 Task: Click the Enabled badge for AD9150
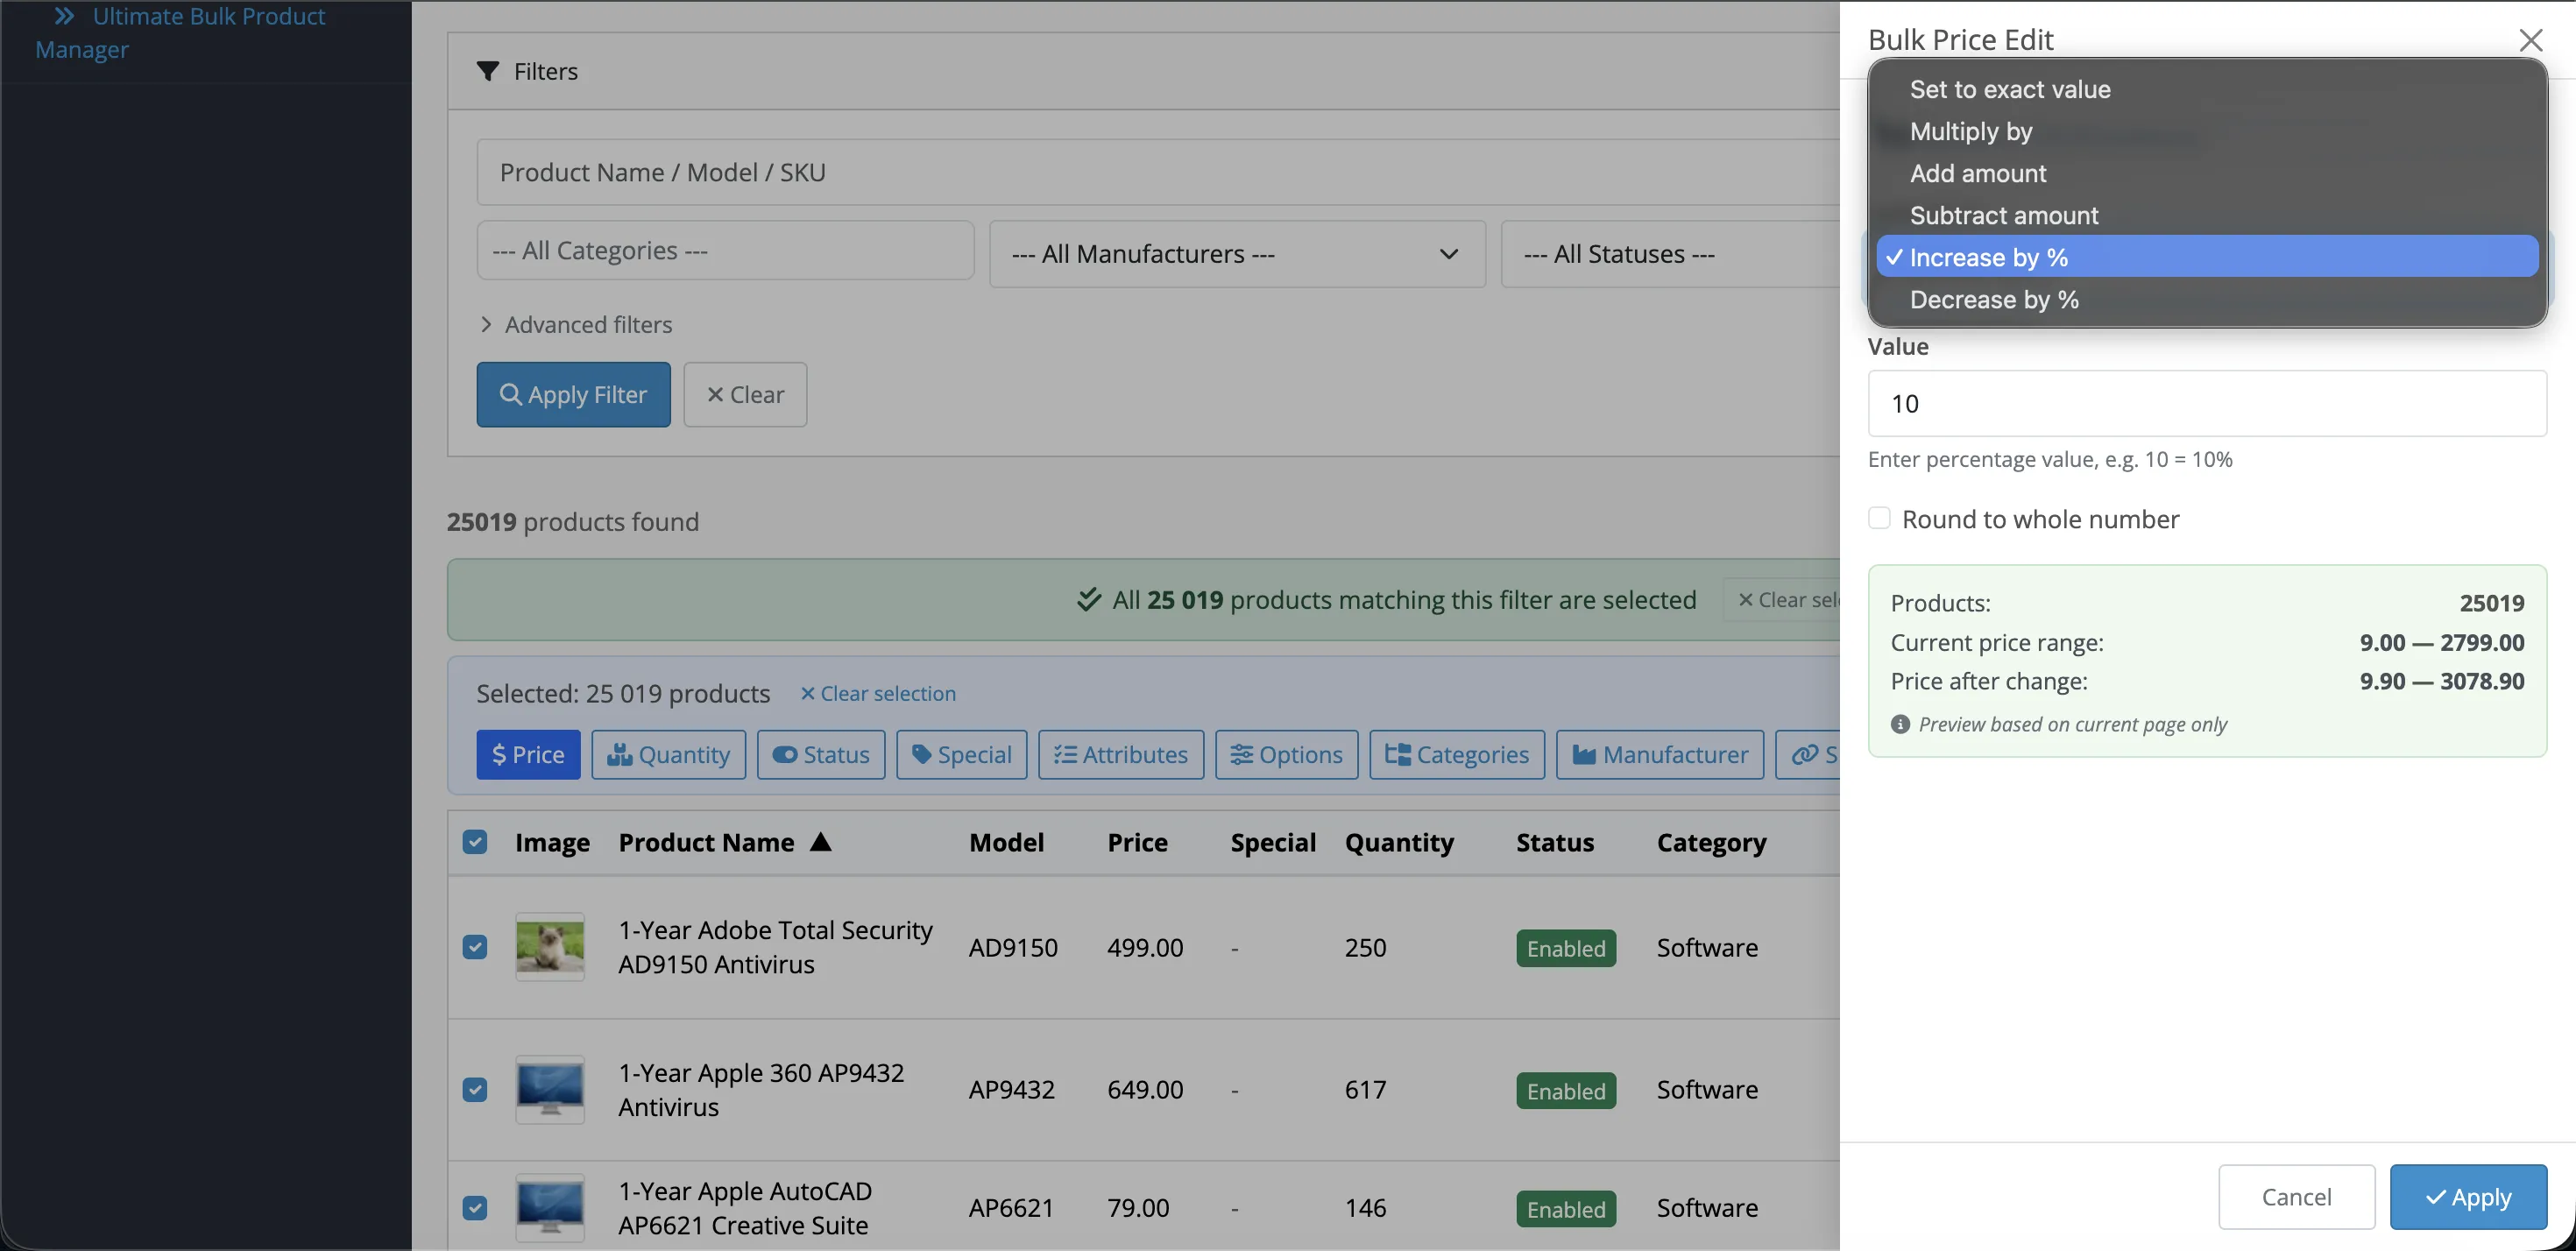click(x=1565, y=948)
